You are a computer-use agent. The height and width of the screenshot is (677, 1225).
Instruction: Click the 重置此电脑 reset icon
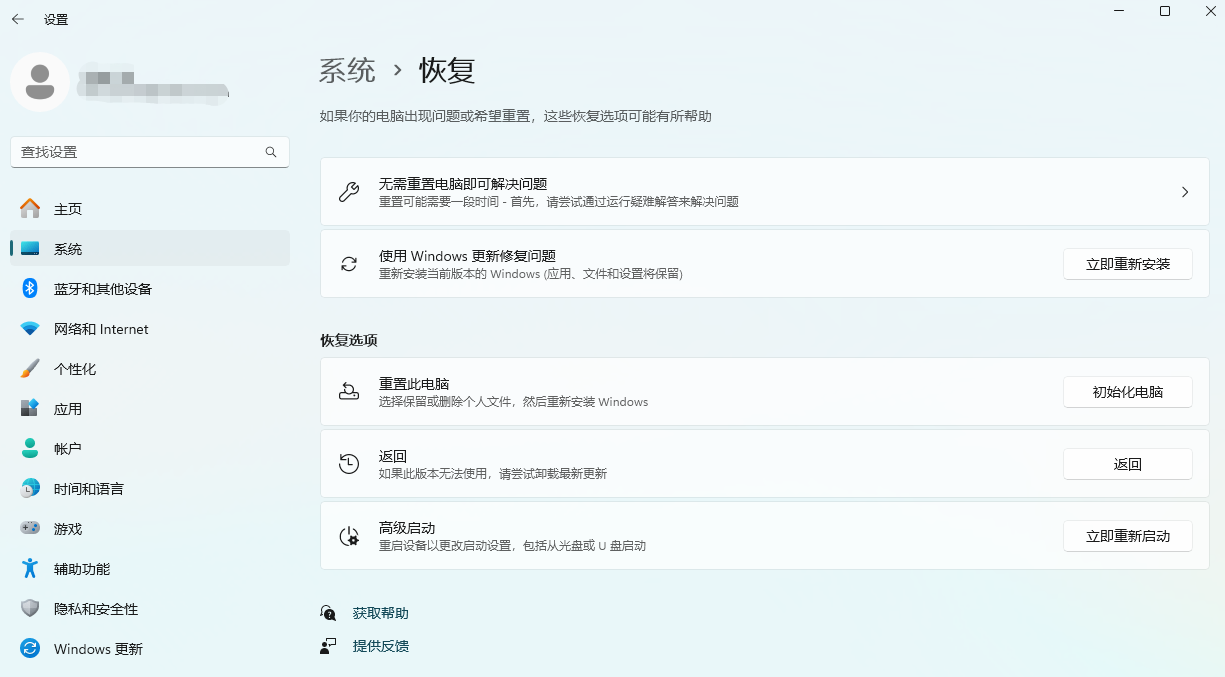tap(349, 392)
